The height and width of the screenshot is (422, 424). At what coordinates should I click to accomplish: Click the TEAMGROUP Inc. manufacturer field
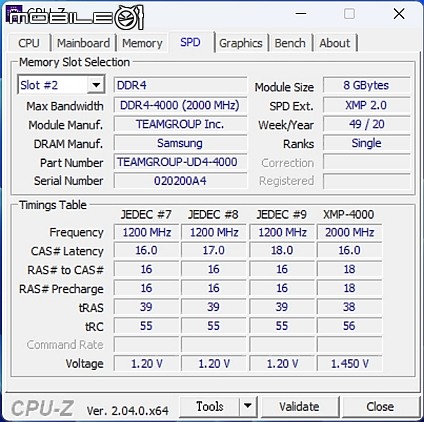[180, 124]
